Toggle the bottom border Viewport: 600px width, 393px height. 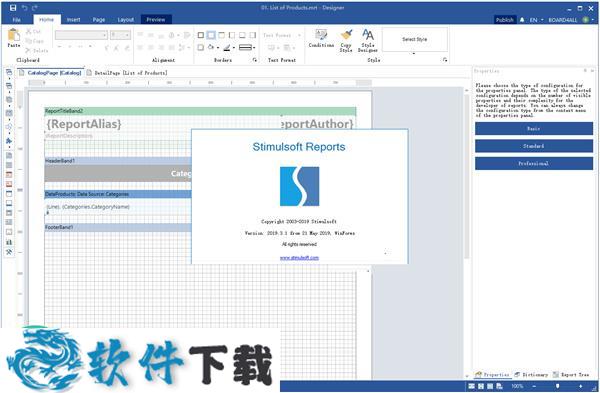(242, 35)
